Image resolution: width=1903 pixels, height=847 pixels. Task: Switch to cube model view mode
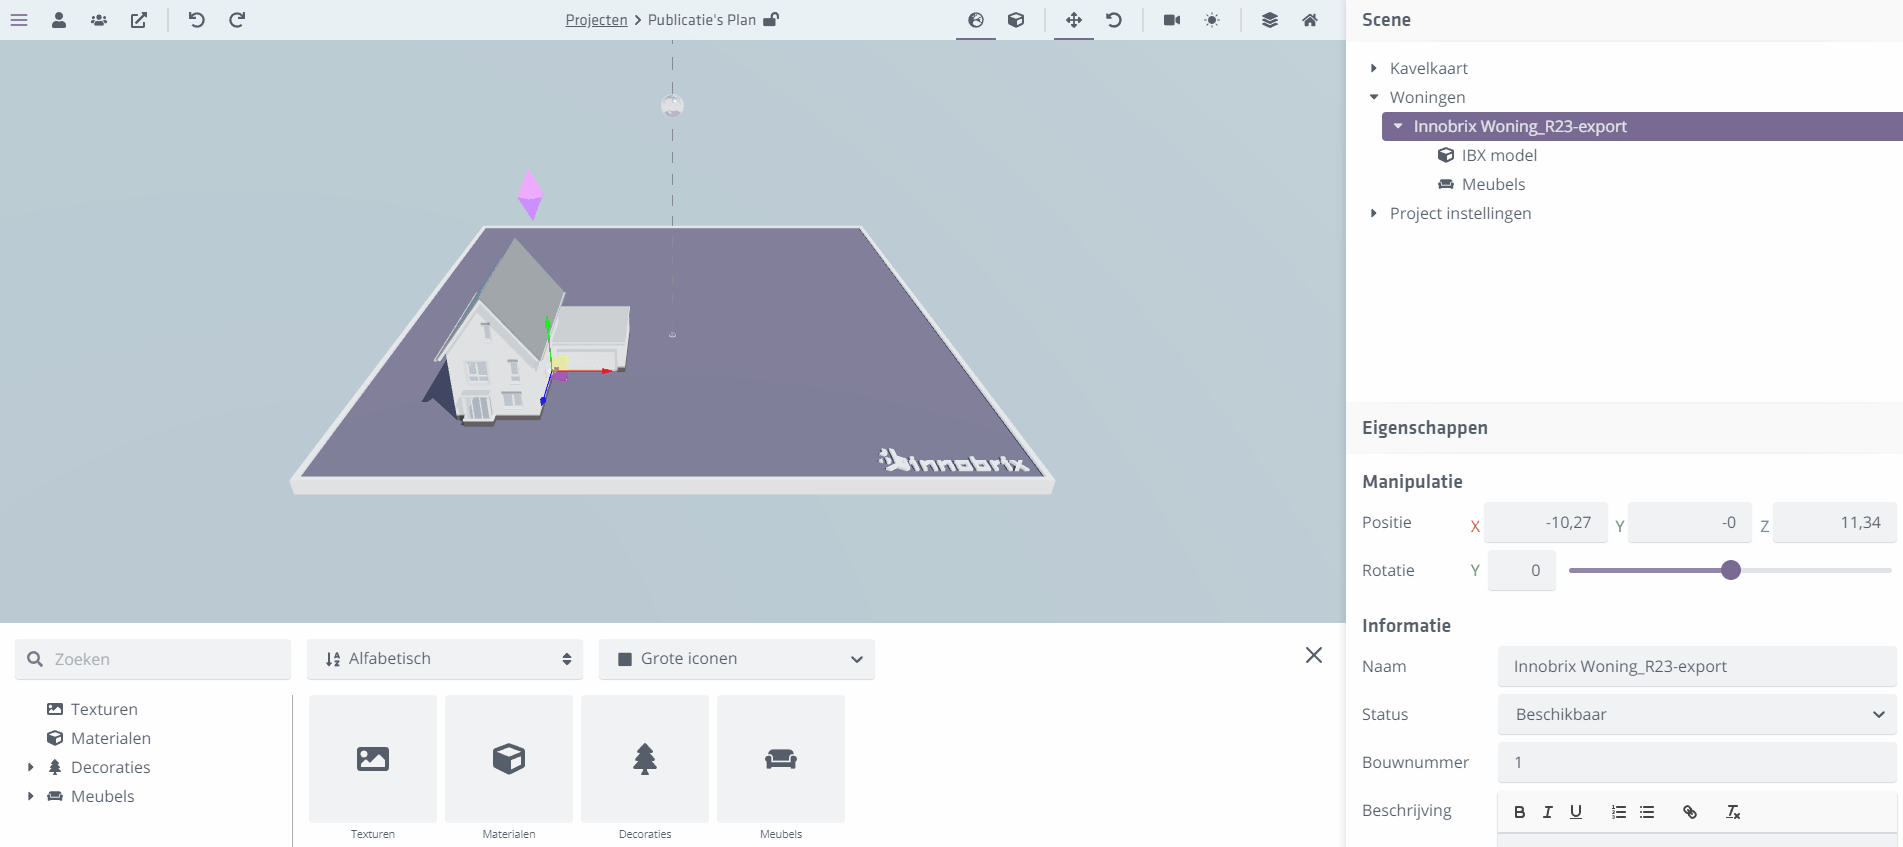tap(1016, 20)
